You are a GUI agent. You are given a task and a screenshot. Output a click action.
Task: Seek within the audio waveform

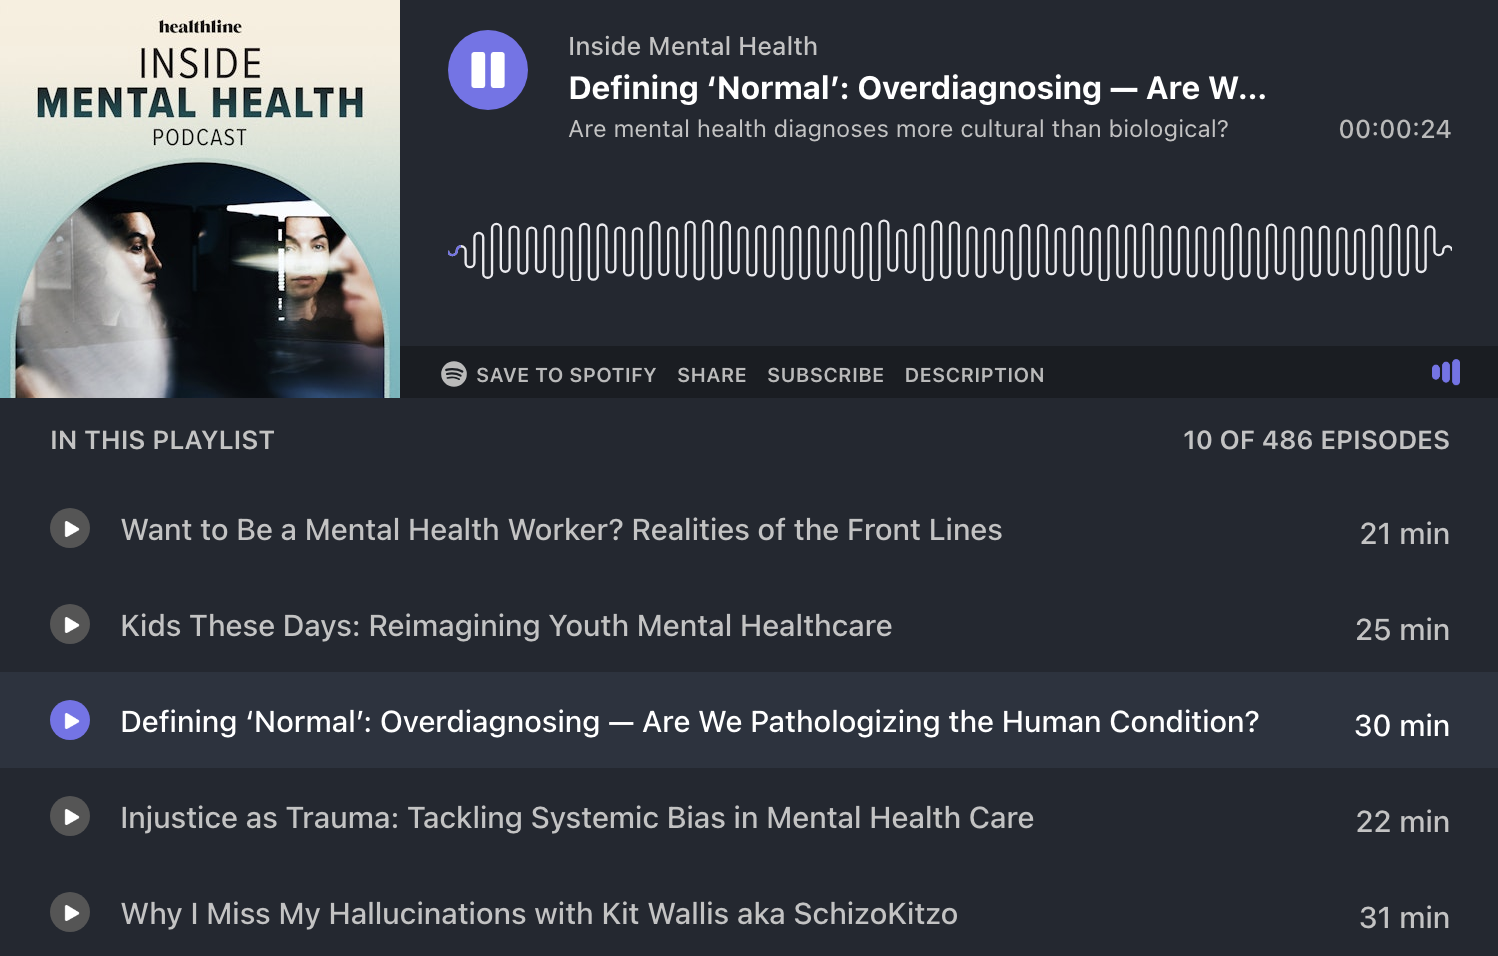pos(950,250)
